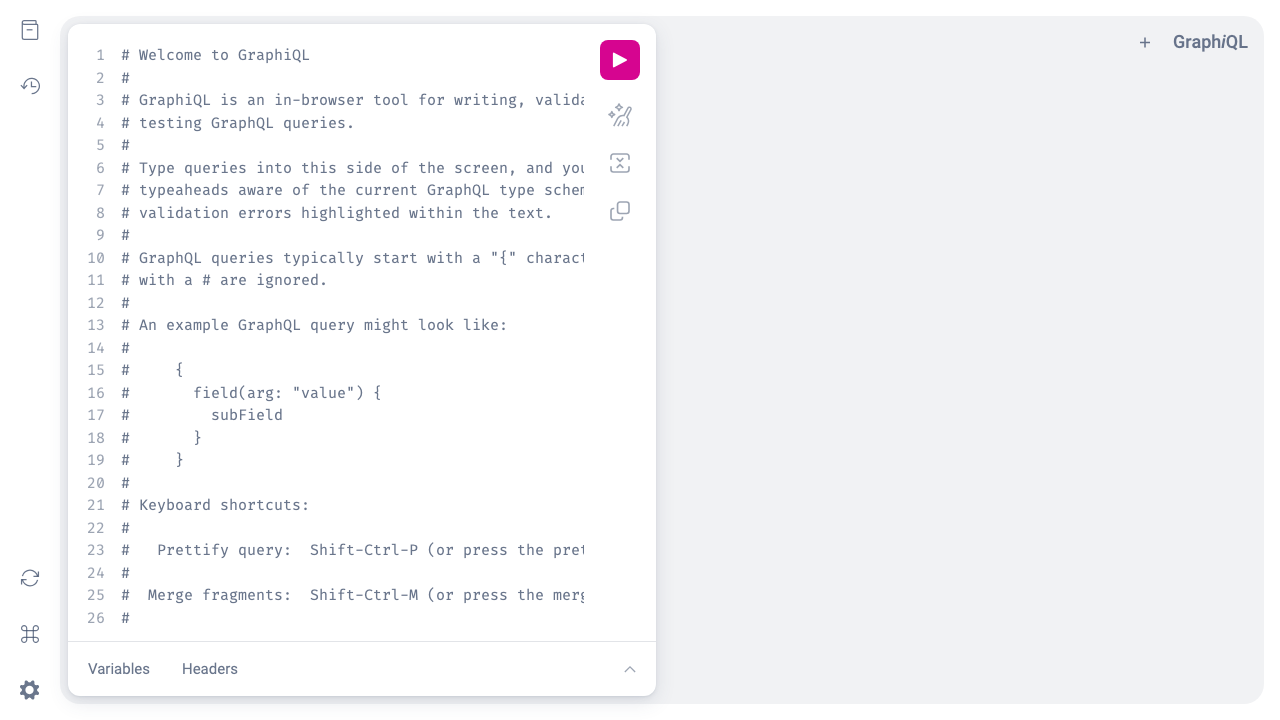Click the Re-fetch GraphQL schema icon

pyautogui.click(x=30, y=578)
